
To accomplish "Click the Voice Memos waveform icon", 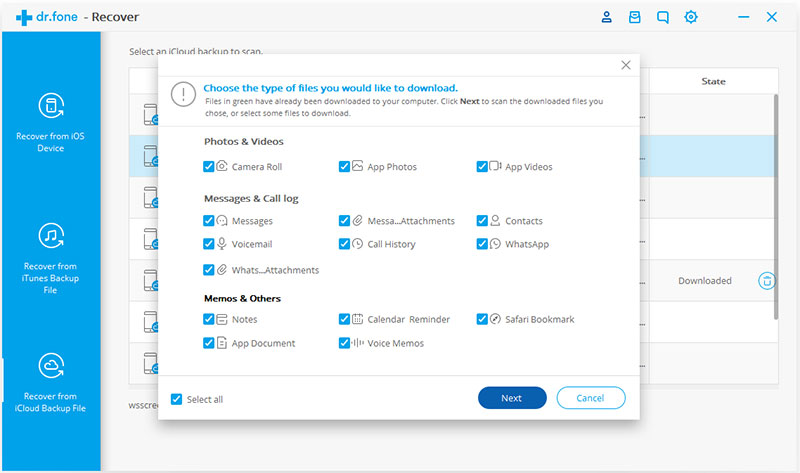I will 357,343.
